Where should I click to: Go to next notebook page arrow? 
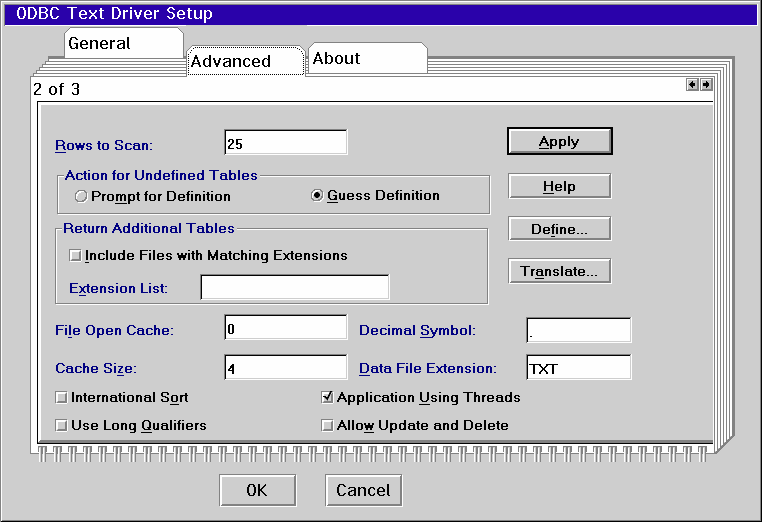coord(706,85)
